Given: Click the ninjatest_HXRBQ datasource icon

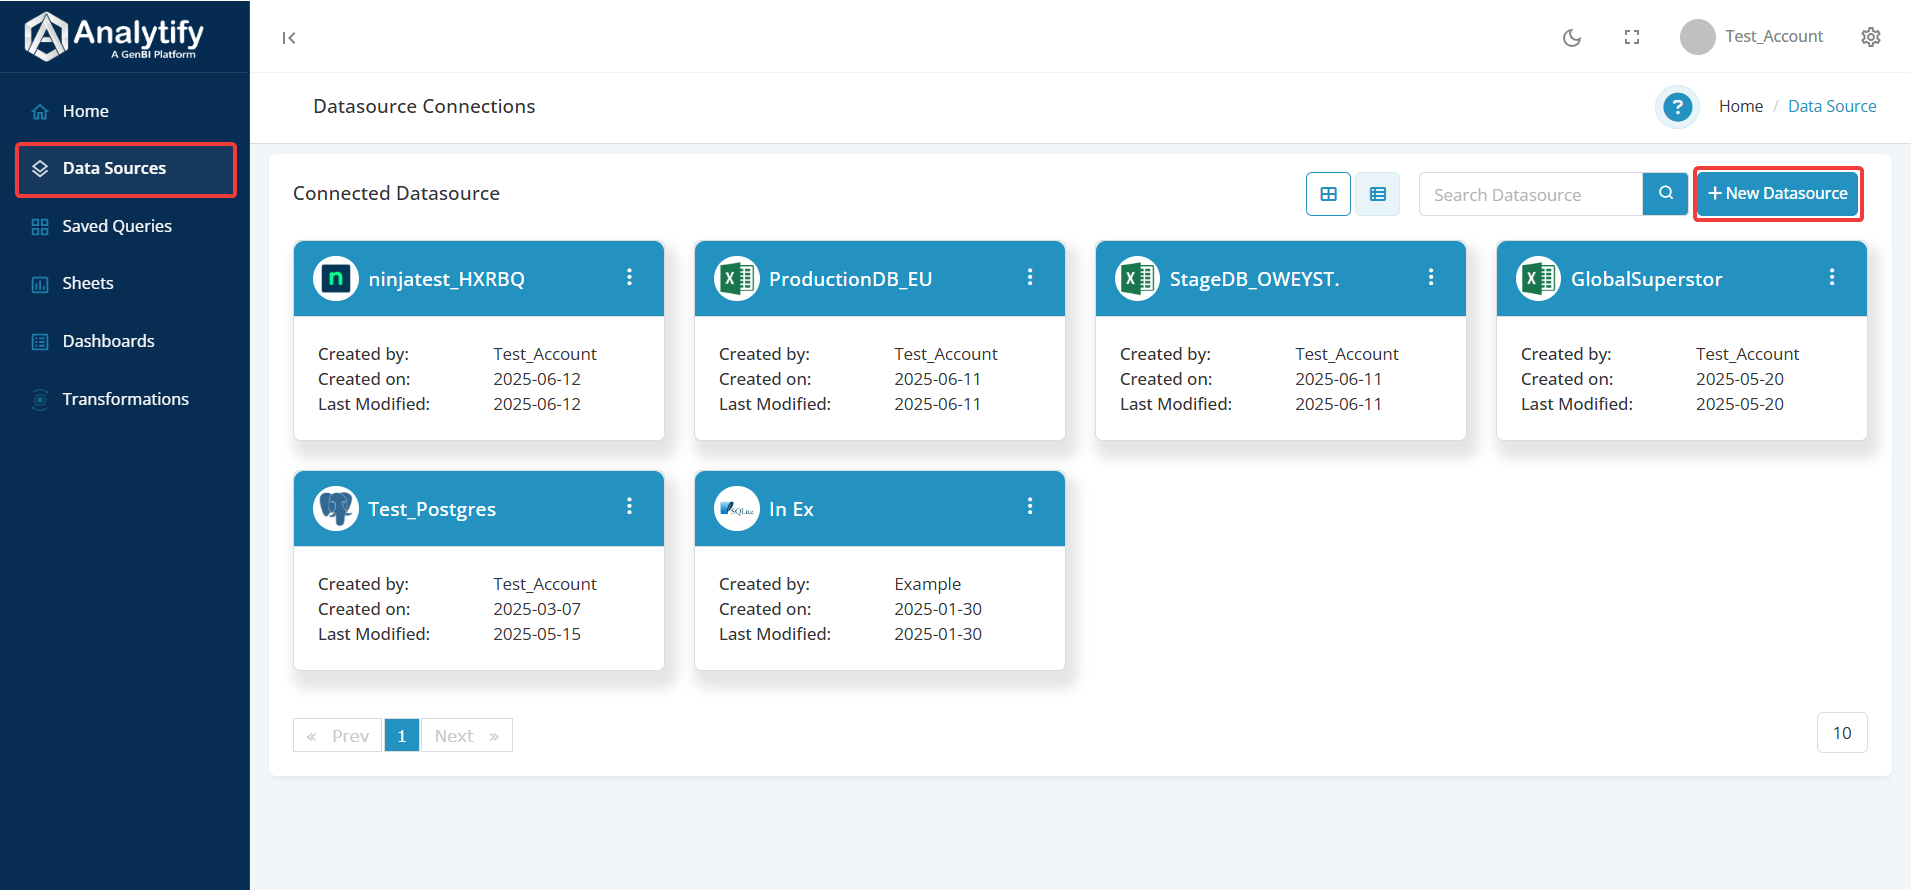Looking at the screenshot, I should (336, 279).
